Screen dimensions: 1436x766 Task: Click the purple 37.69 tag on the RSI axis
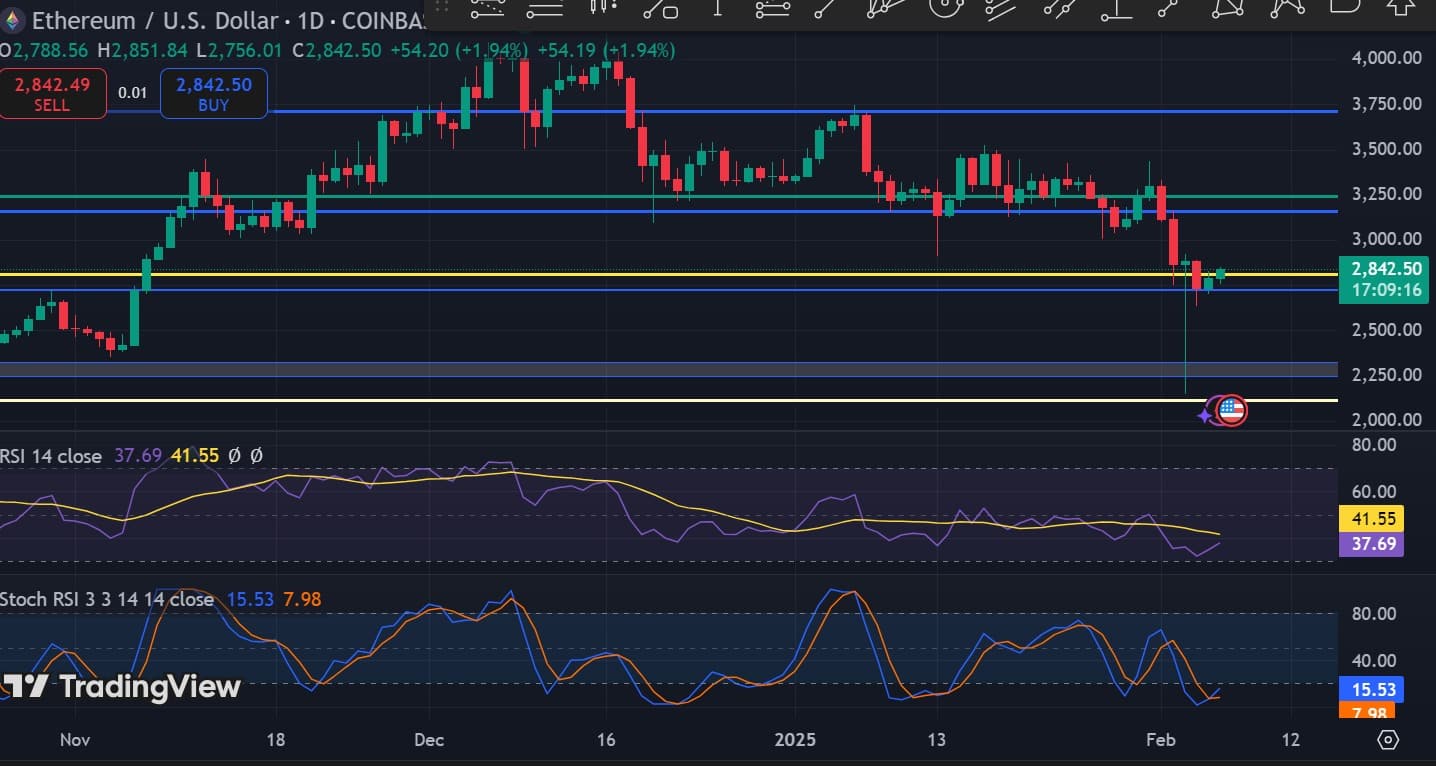(x=1371, y=544)
